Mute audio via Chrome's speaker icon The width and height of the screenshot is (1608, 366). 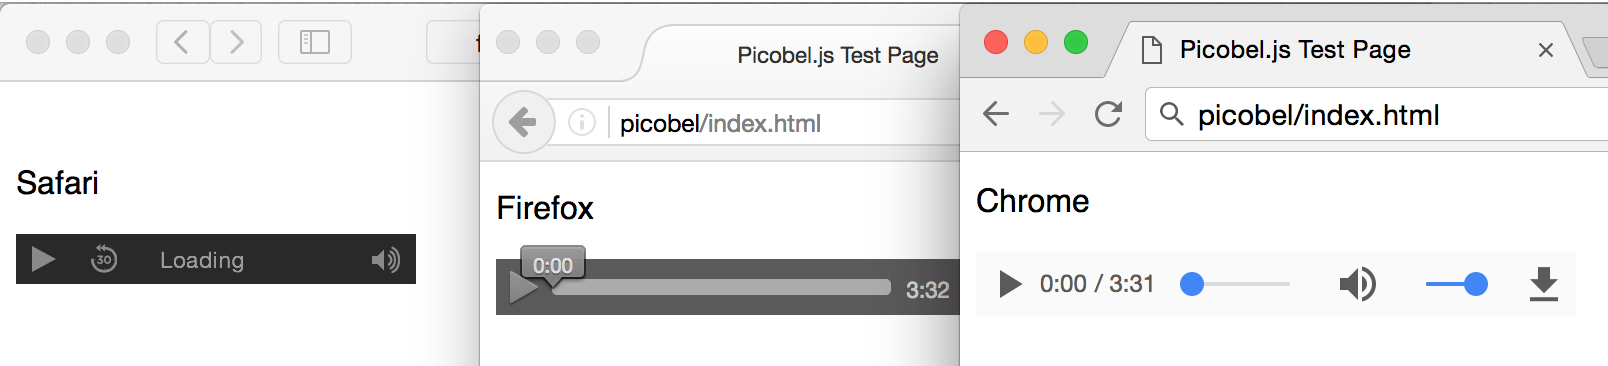1357,284
